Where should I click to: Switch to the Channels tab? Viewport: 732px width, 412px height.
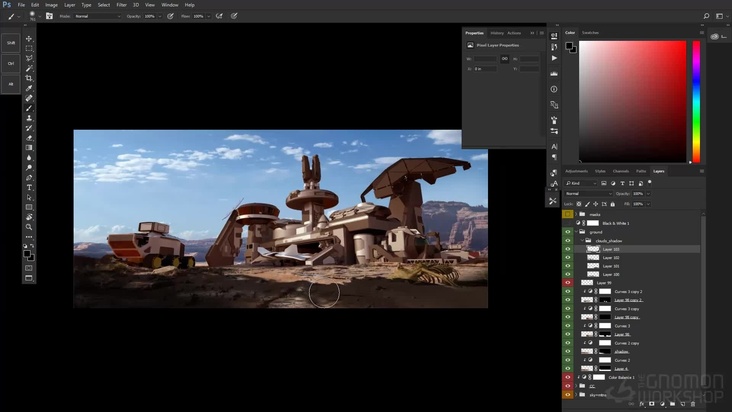621,171
